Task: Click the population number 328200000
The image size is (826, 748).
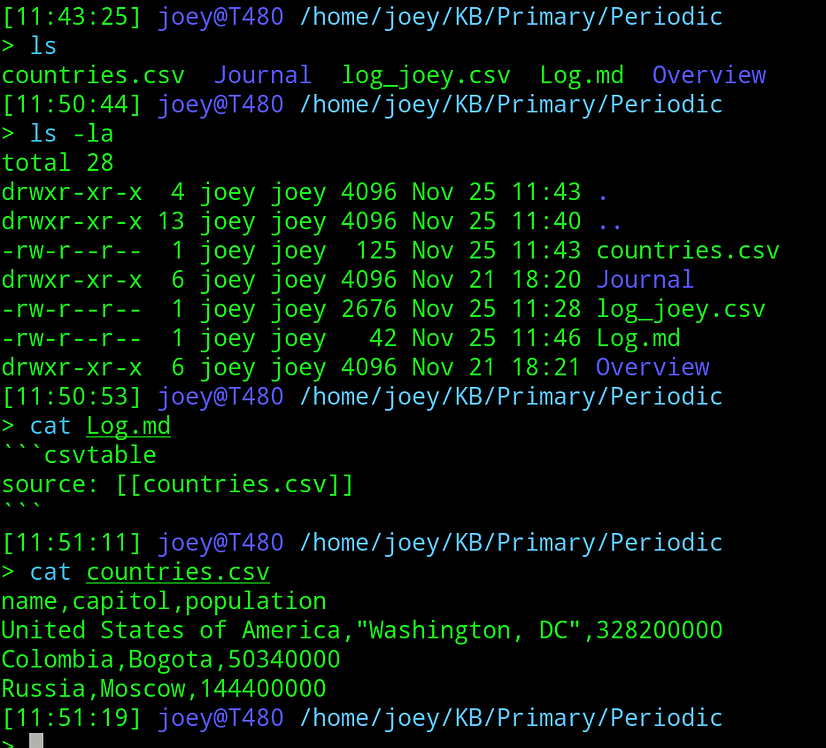Action: (659, 630)
